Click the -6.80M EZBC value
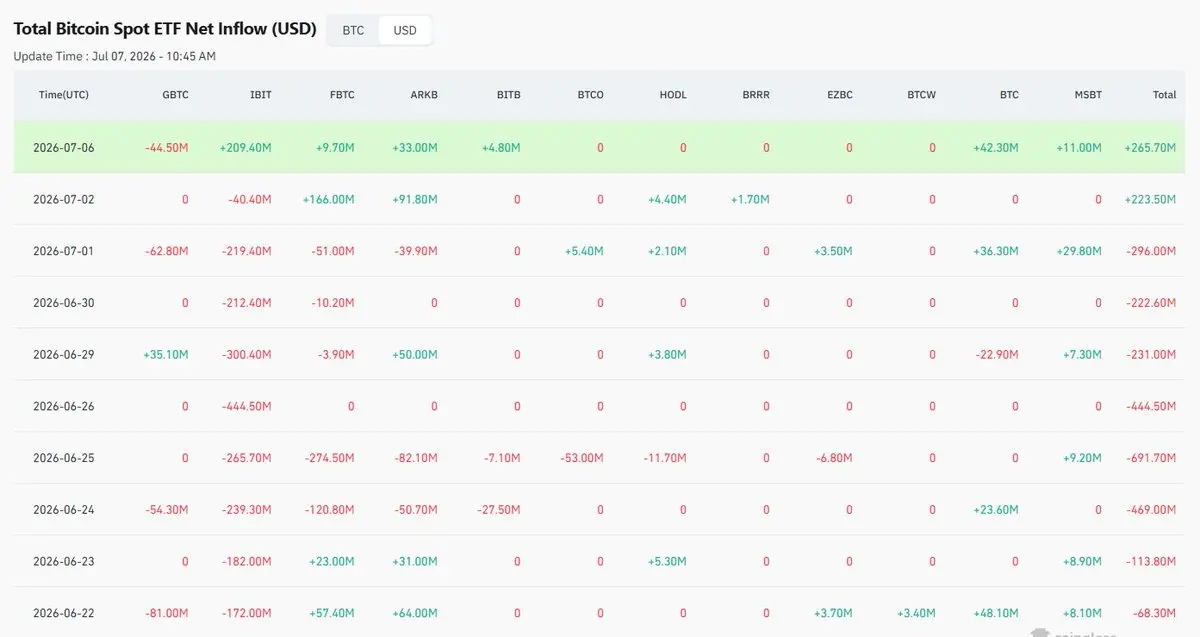1200x637 pixels. click(834, 458)
